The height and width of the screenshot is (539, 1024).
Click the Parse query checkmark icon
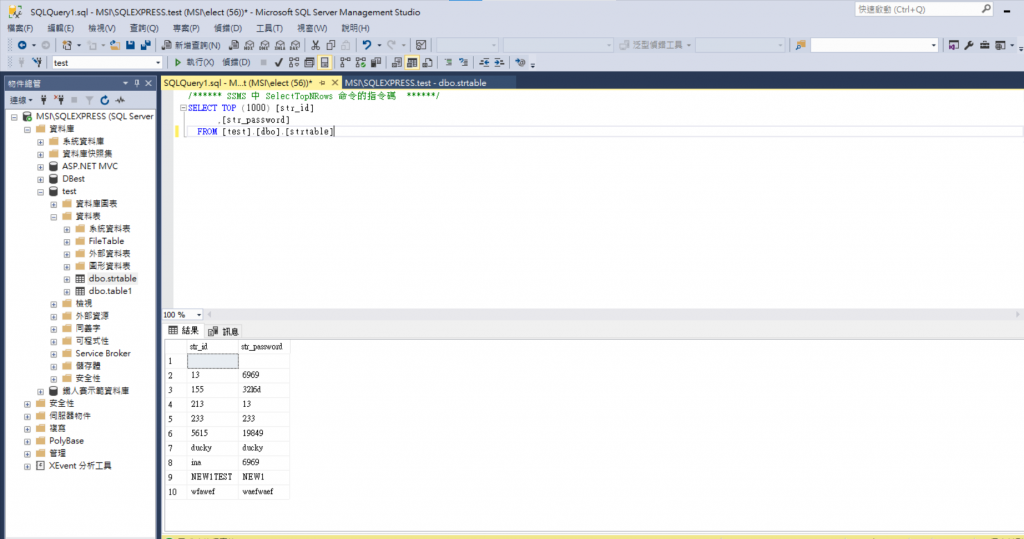click(x=279, y=63)
